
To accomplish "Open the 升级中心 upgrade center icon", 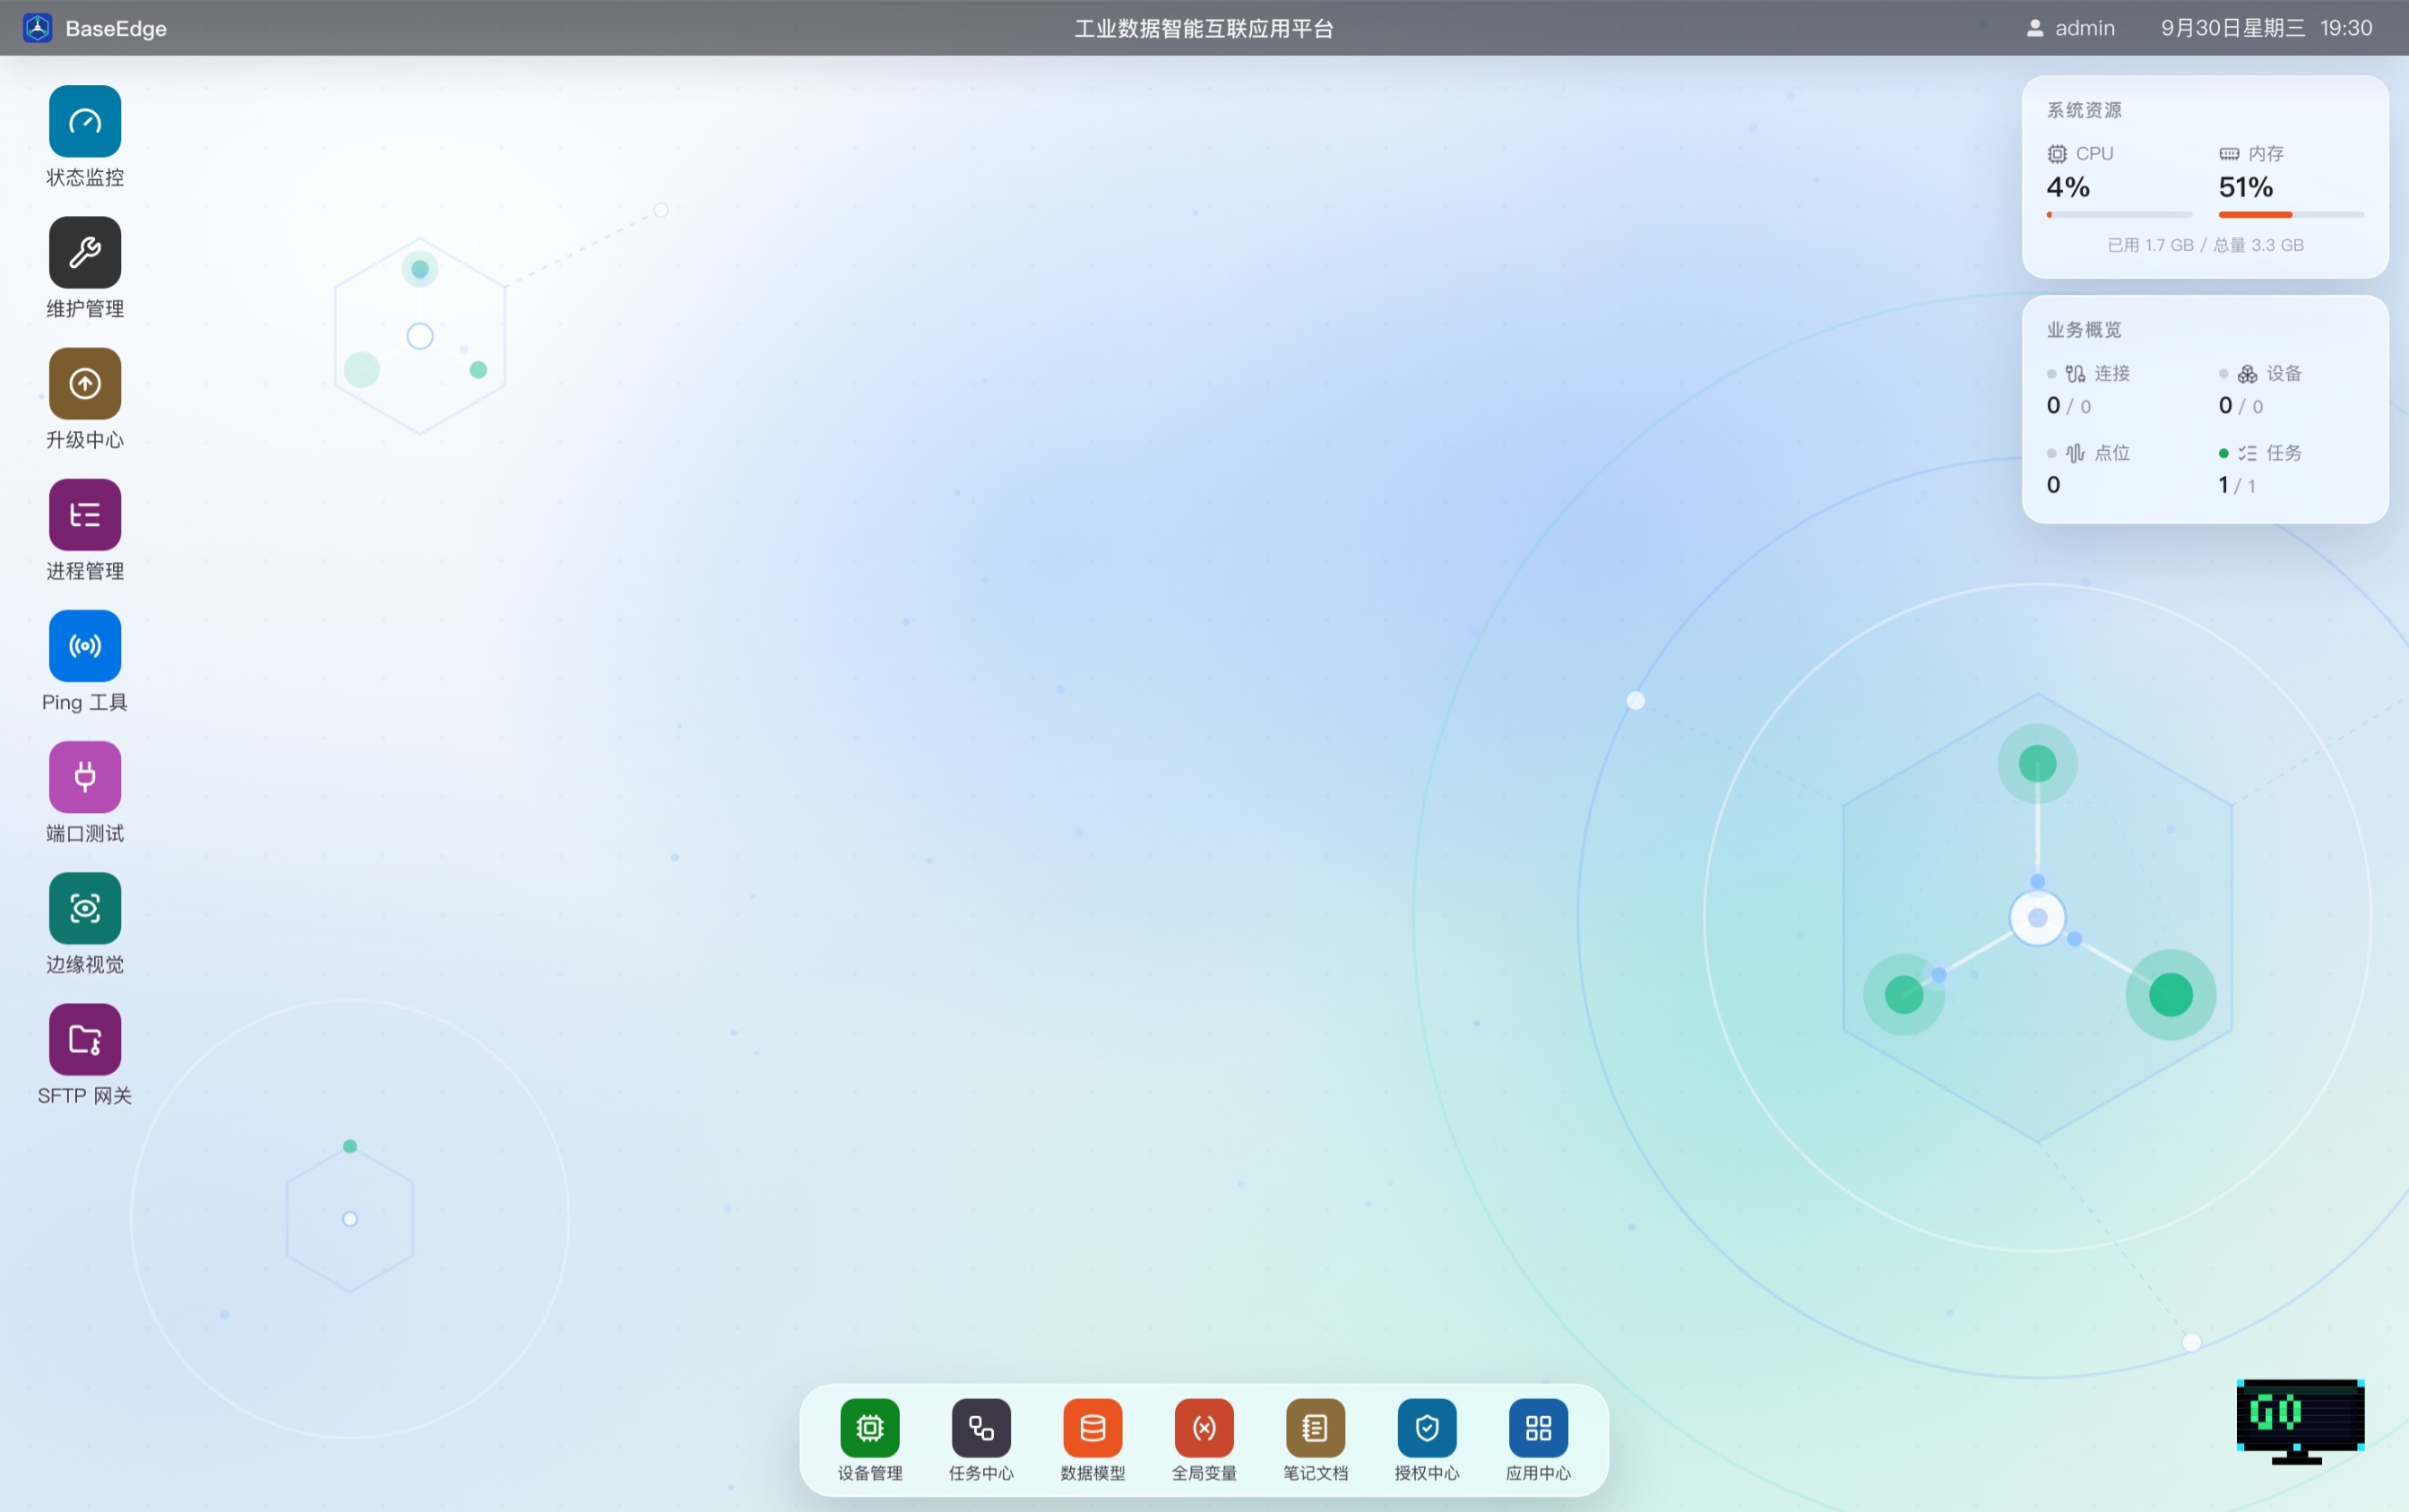I will (x=85, y=383).
